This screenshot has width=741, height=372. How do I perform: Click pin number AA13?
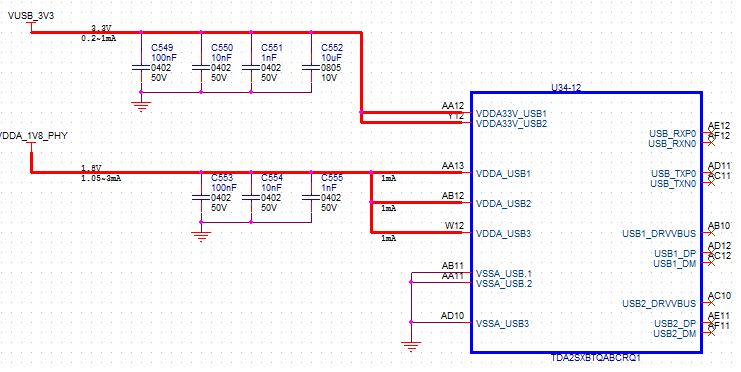click(453, 165)
